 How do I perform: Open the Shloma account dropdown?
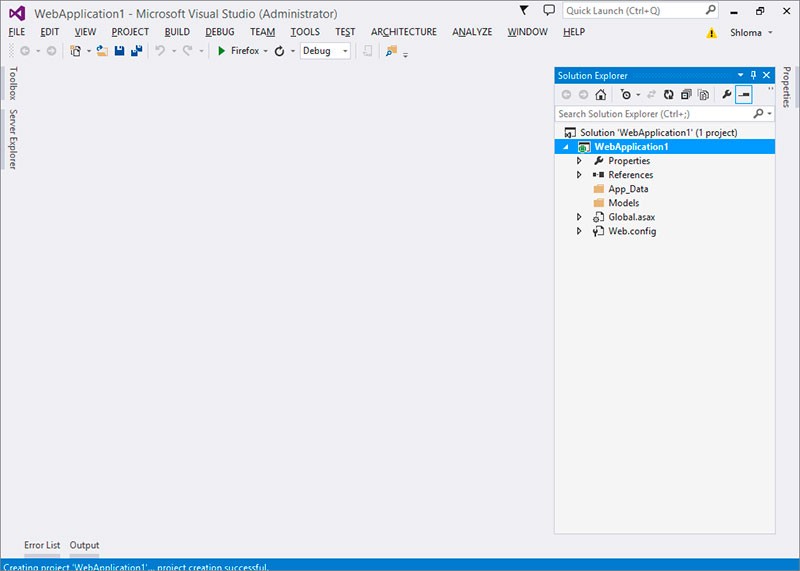click(751, 33)
